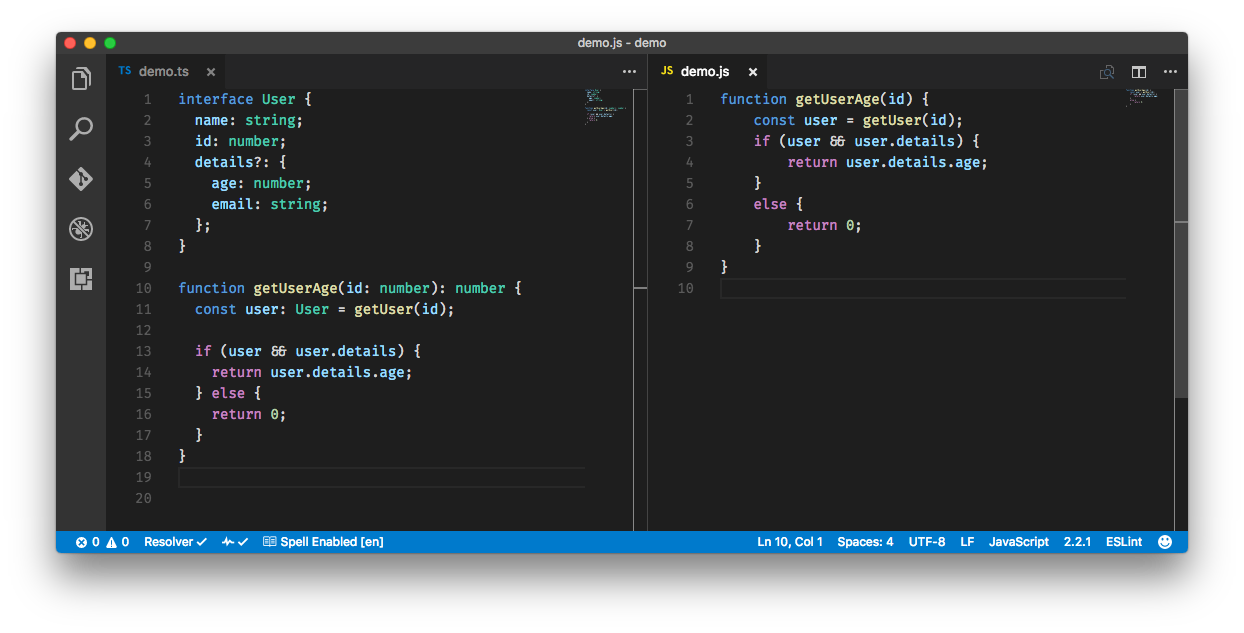
Task: Click 'name: string;' in demo.ts
Action: (249, 120)
